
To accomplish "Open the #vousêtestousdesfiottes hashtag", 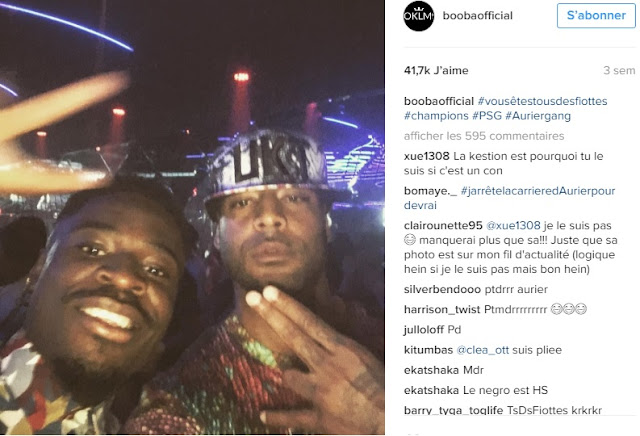I will [542, 101].
